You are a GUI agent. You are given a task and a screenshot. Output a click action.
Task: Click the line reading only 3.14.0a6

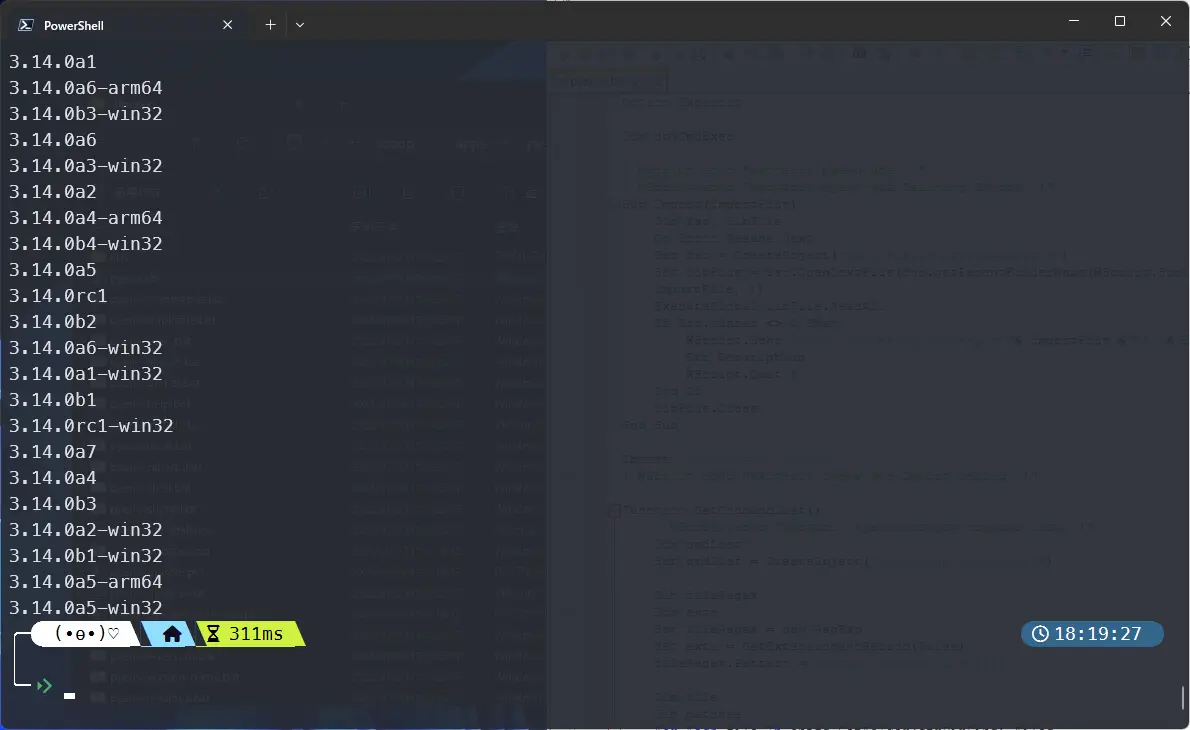tap(52, 140)
